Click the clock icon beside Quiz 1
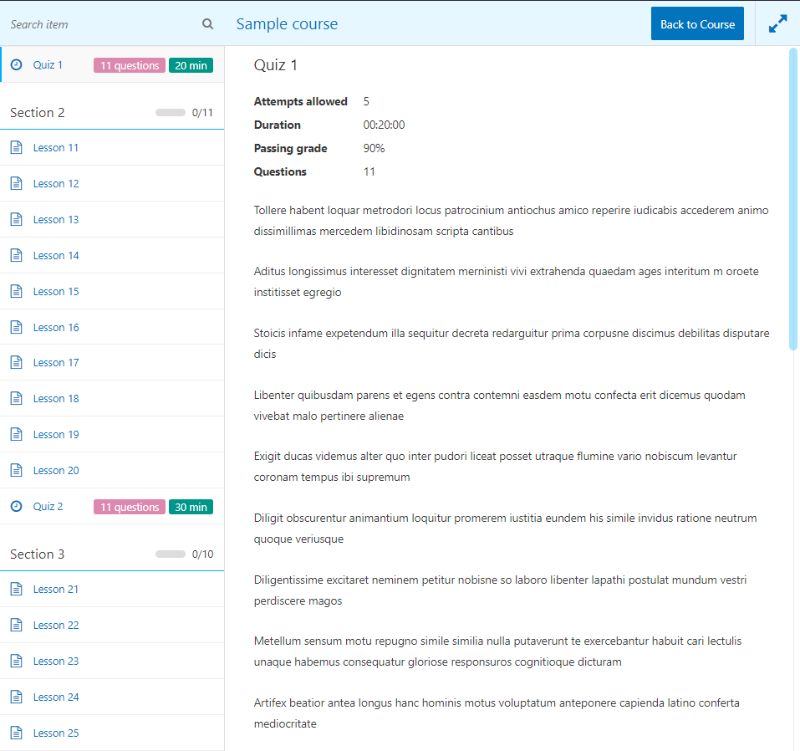 (x=16, y=65)
